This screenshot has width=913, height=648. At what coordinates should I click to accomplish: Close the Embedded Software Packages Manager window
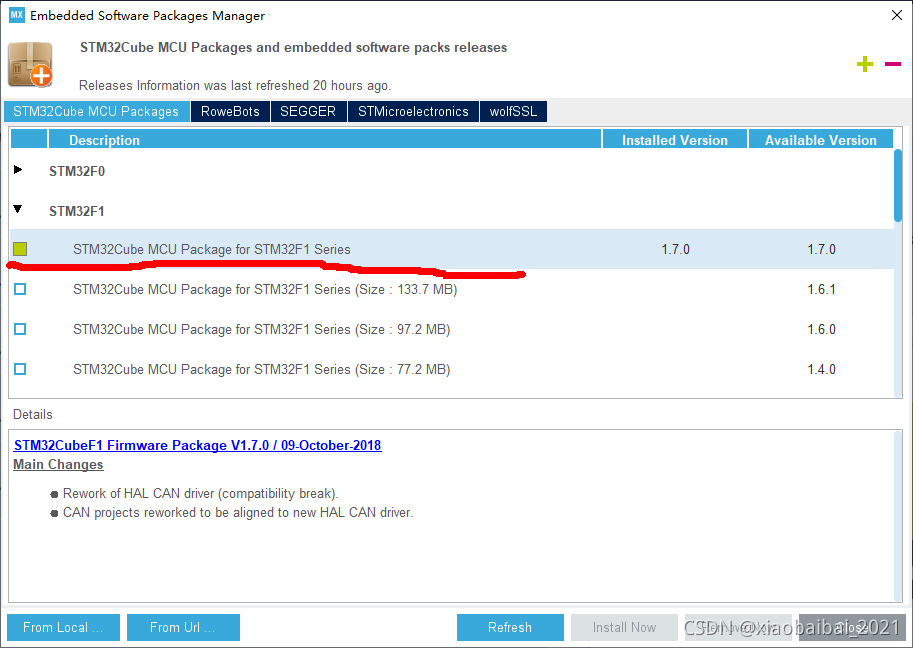point(897,15)
